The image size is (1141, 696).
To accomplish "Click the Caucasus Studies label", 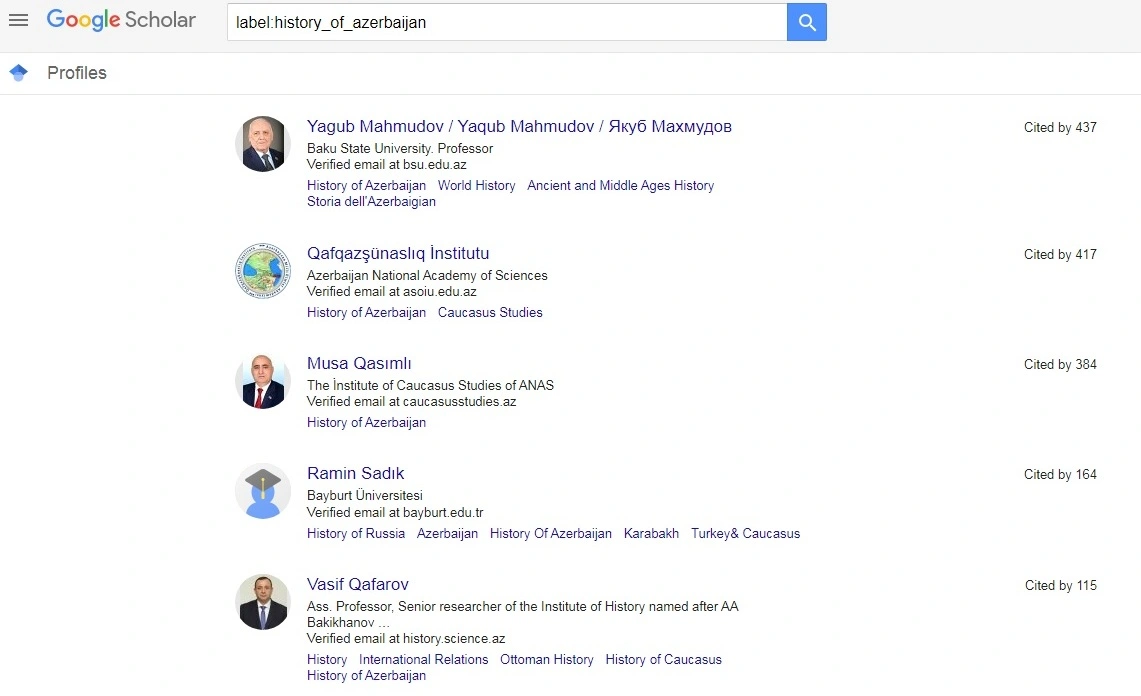I will (x=490, y=313).
